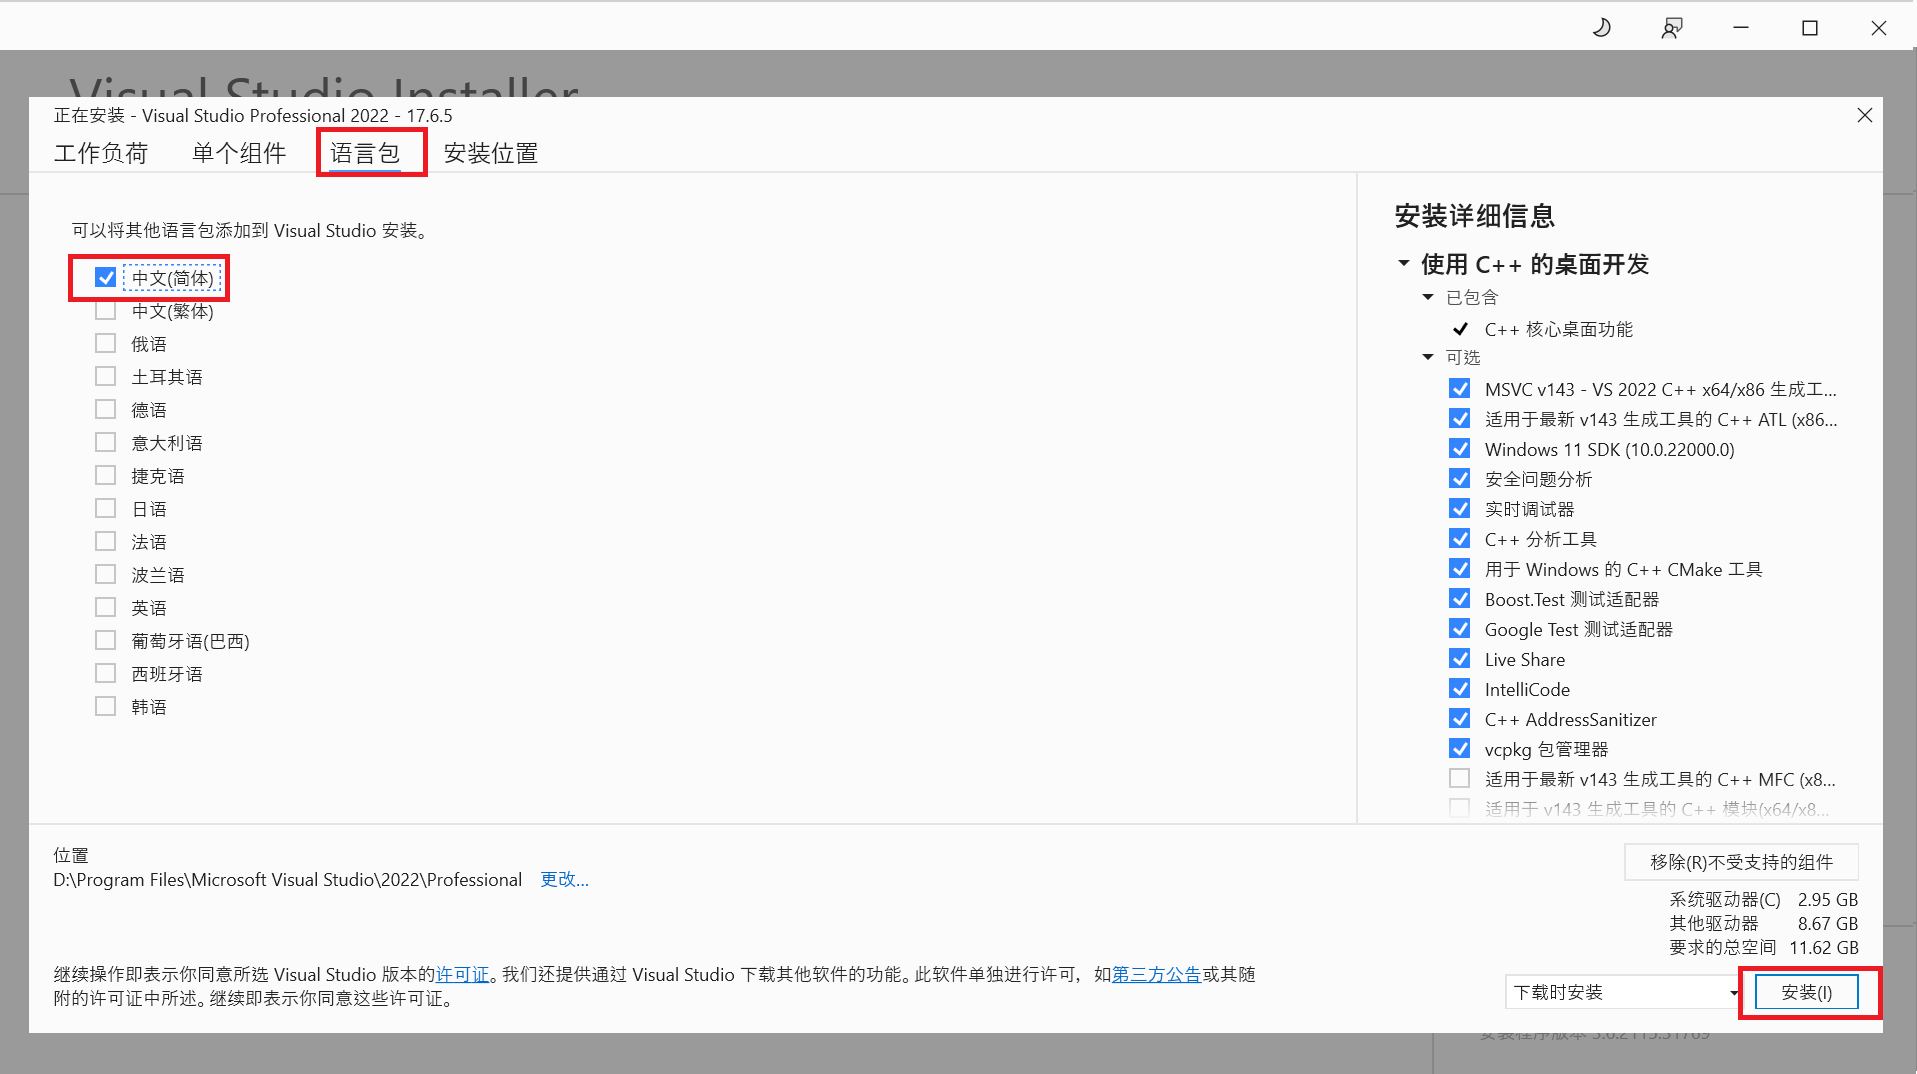Image resolution: width=1917 pixels, height=1074 pixels.
Task: Select the 日语 language checkbox
Action: pos(105,509)
